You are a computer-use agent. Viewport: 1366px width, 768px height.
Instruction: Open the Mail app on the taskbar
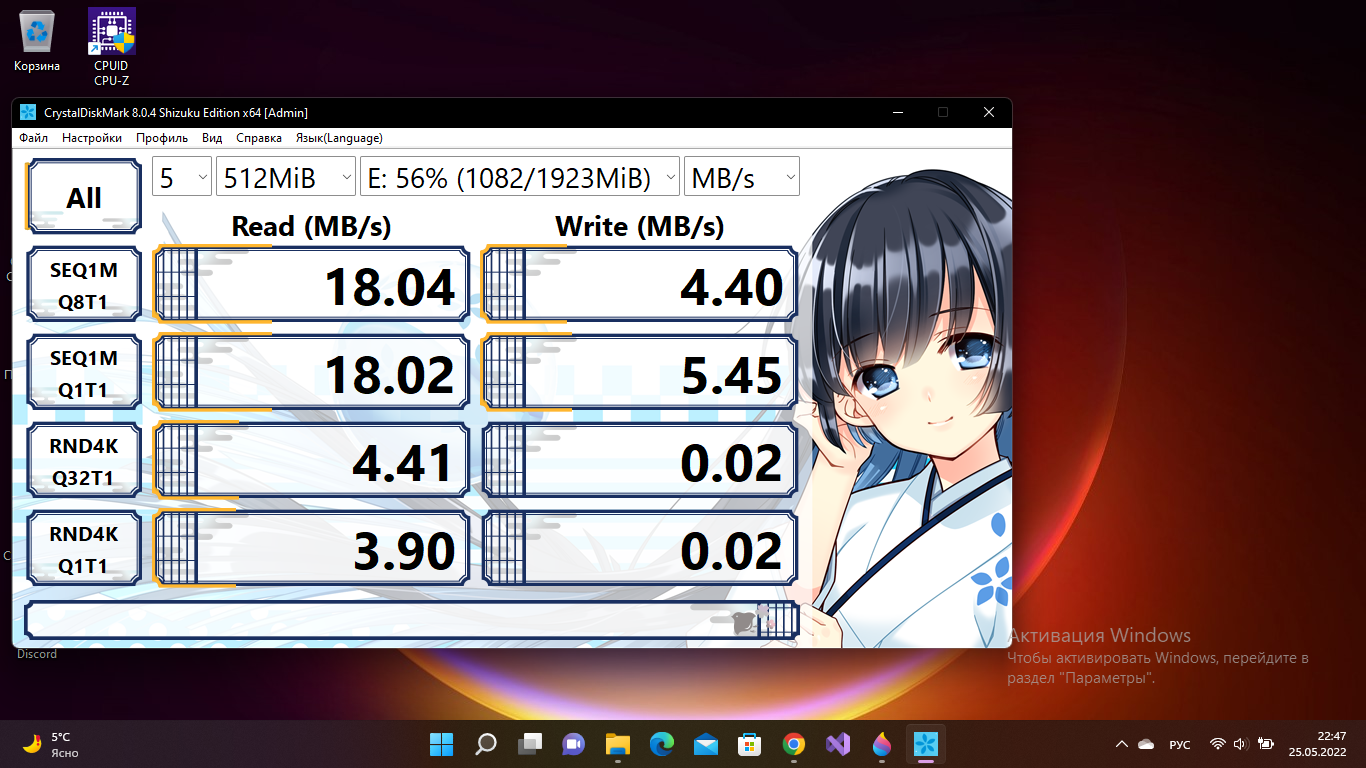tap(706, 744)
